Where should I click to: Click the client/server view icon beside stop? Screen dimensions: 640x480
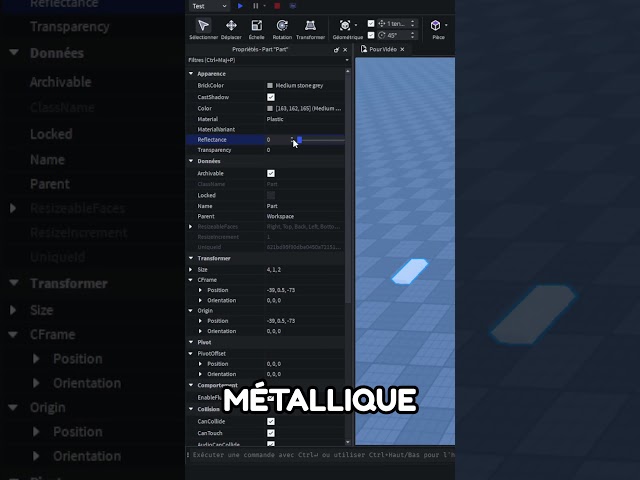(x=293, y=6)
